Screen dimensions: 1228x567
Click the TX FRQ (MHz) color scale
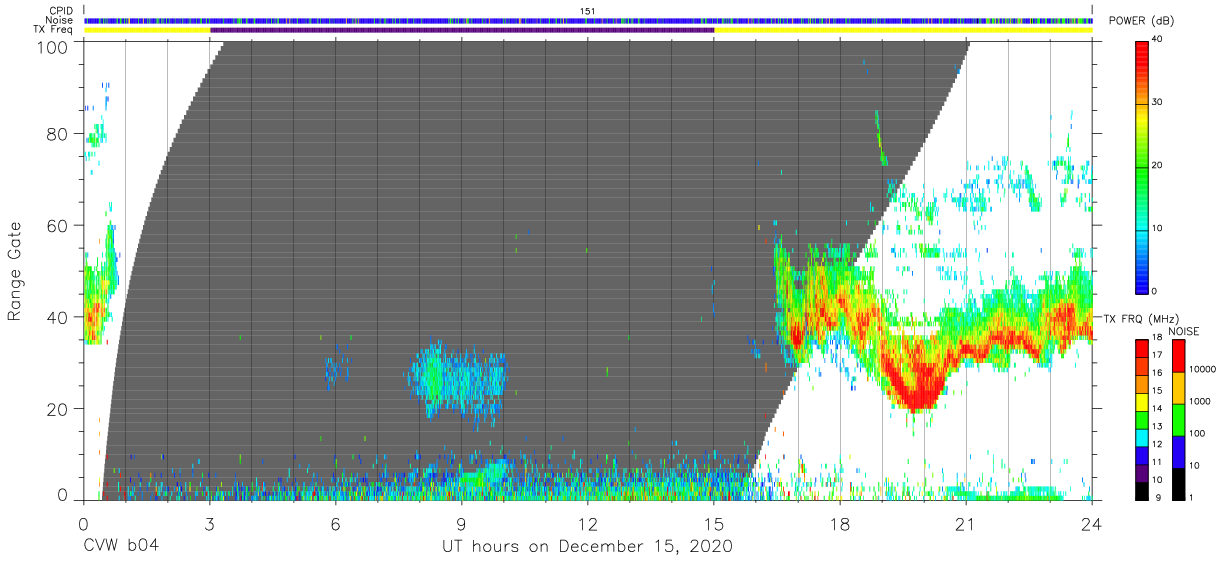[1142, 419]
